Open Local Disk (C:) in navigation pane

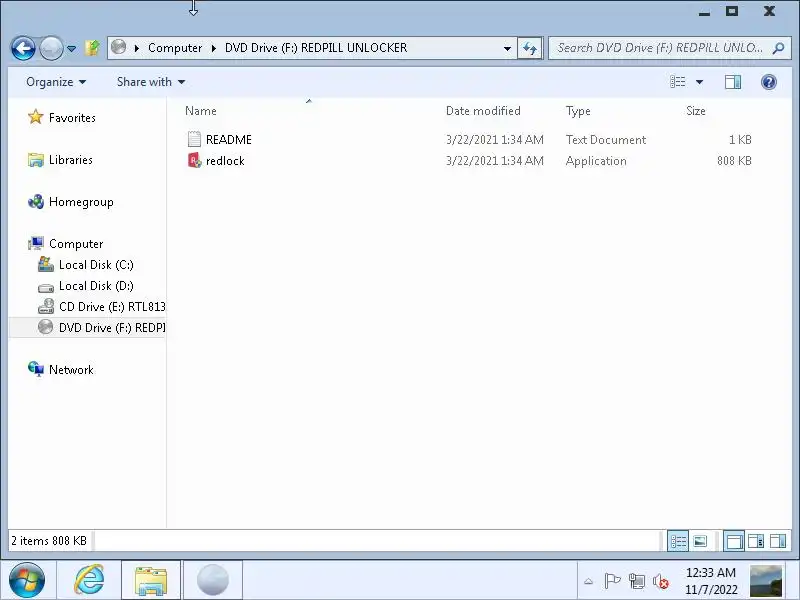click(96, 265)
